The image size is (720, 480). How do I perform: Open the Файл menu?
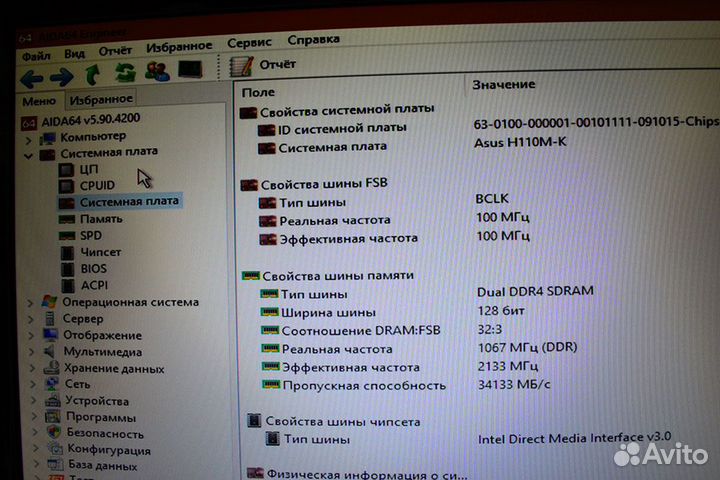(x=36, y=56)
